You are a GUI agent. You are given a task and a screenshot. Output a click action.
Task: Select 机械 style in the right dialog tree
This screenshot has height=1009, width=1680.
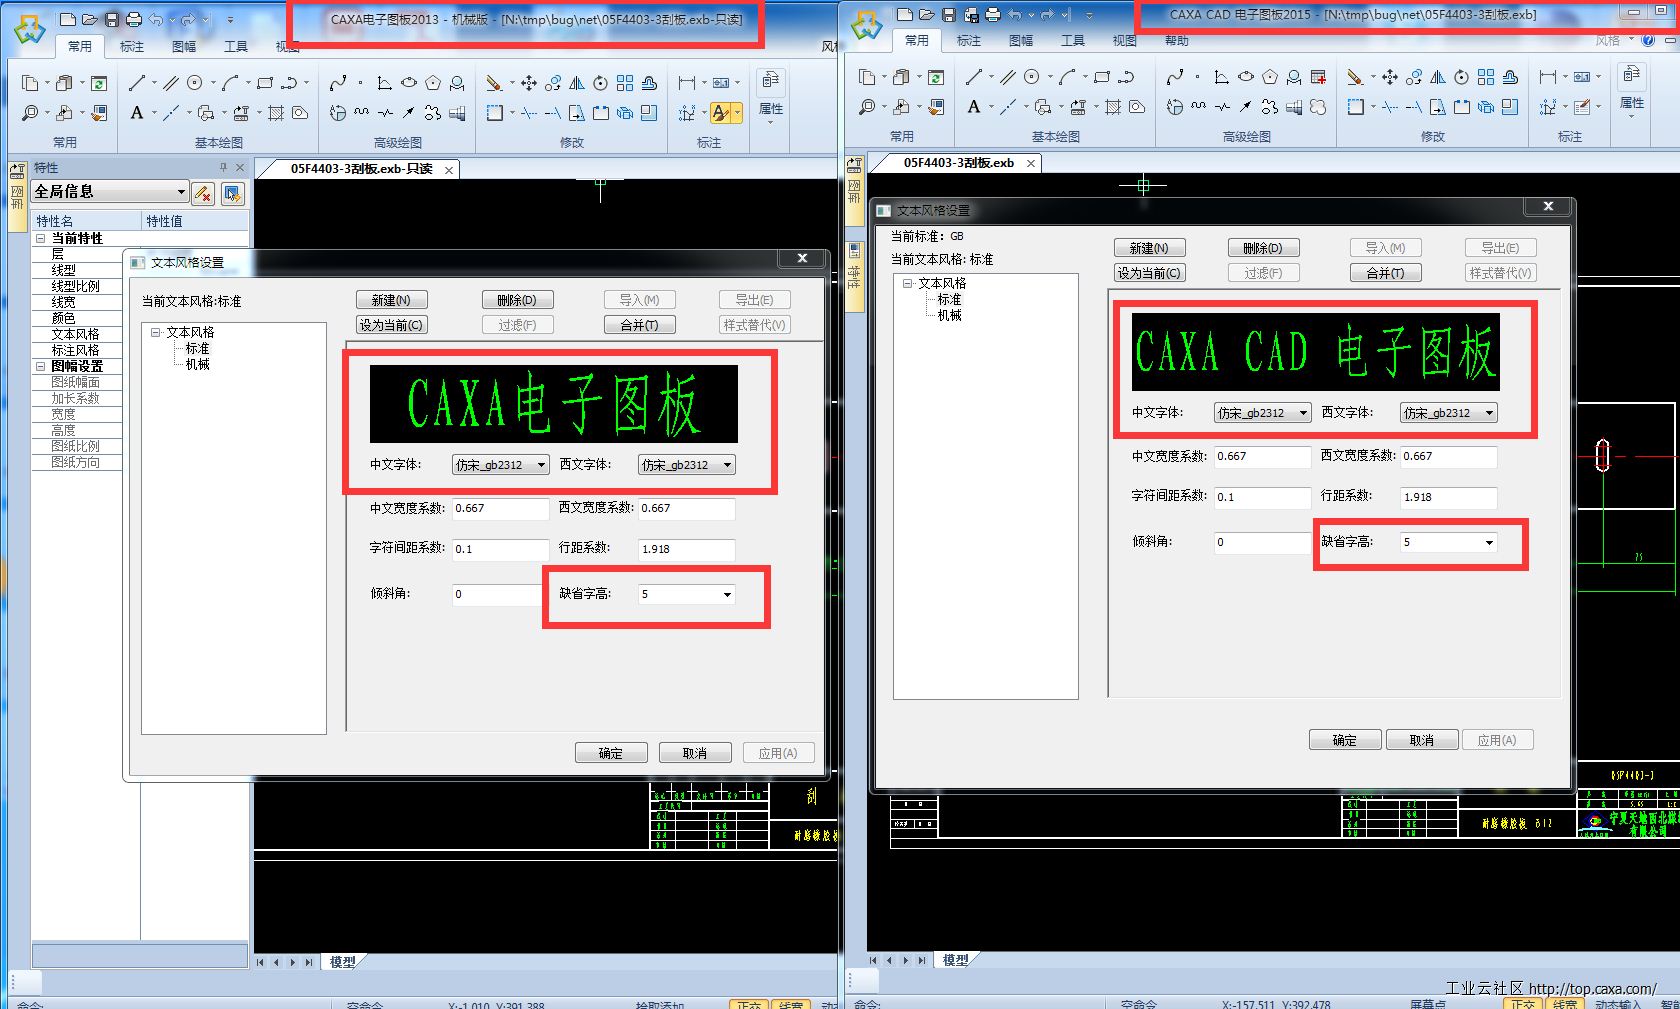[x=949, y=315]
